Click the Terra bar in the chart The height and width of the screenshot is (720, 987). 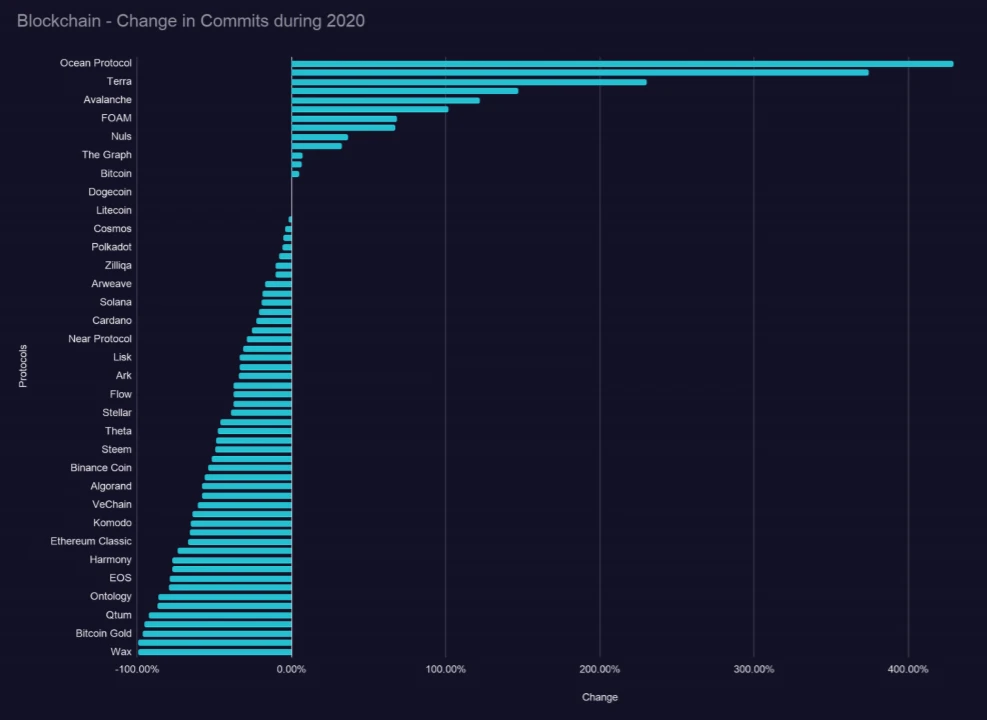(469, 82)
